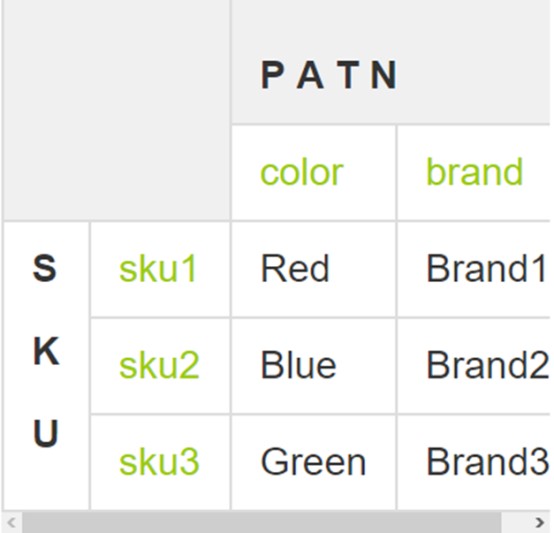Click the scrollbar track beside the right arrow

(x=515, y=522)
